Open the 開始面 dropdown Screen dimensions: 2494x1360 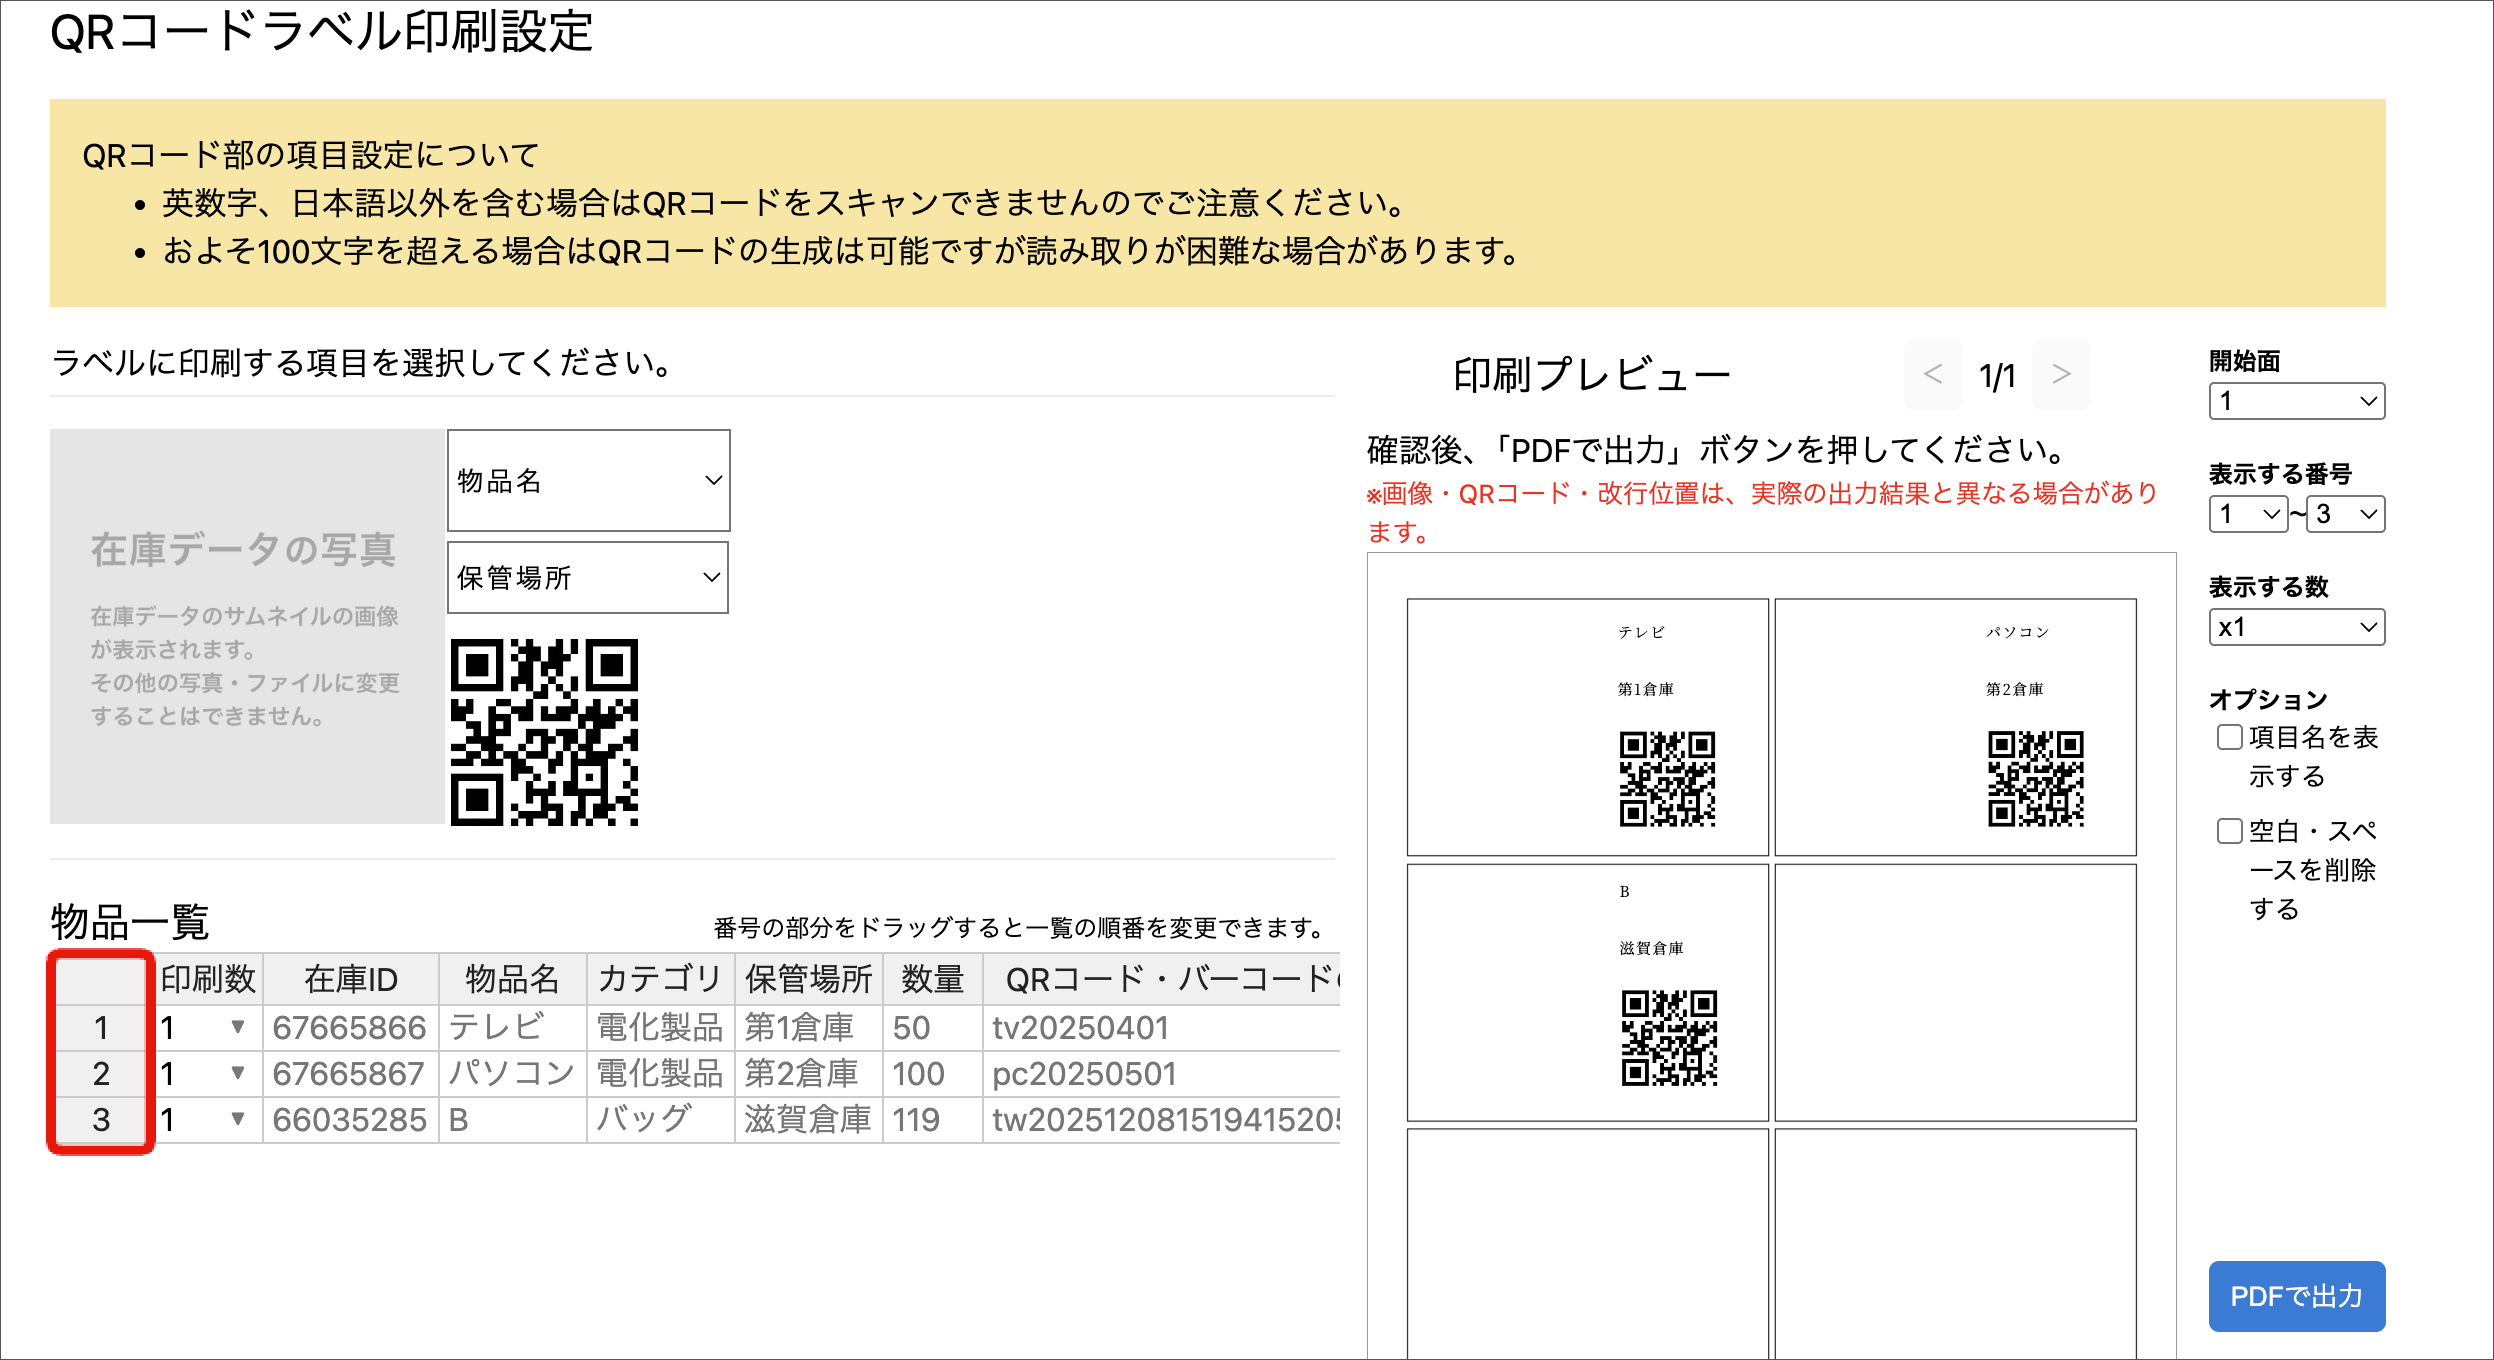[x=2296, y=401]
